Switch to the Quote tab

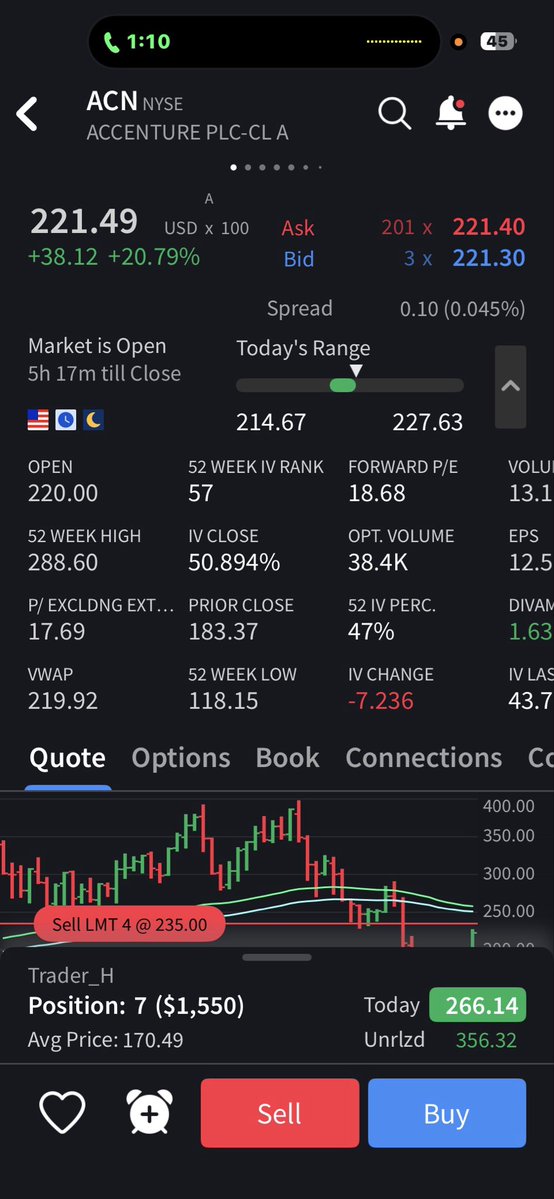(x=67, y=758)
